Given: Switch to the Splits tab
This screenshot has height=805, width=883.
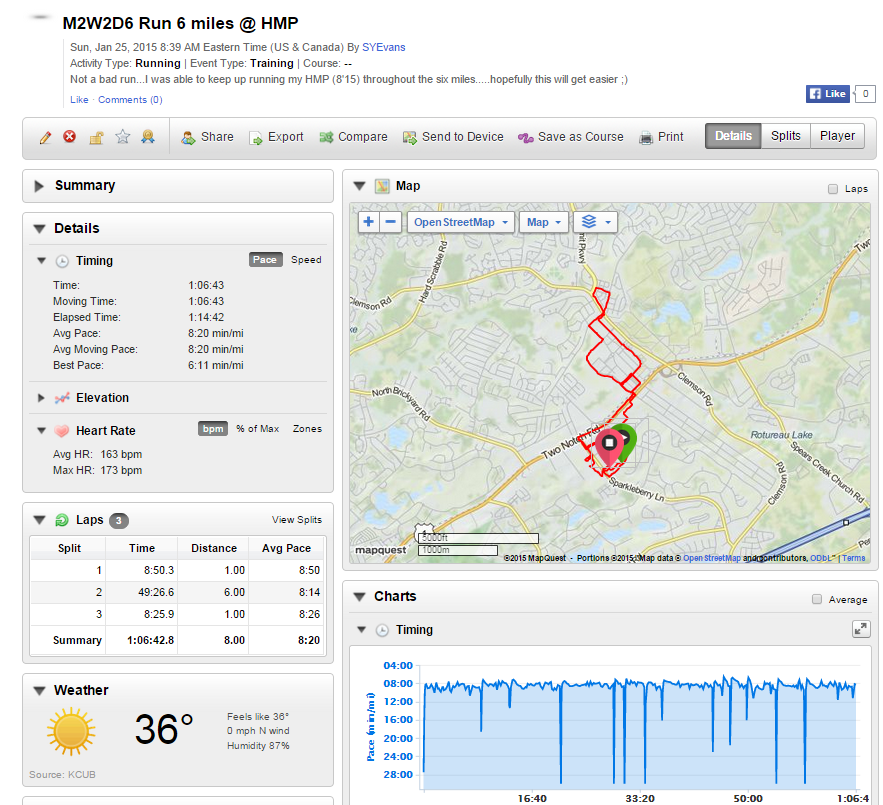Looking at the screenshot, I should [785, 137].
